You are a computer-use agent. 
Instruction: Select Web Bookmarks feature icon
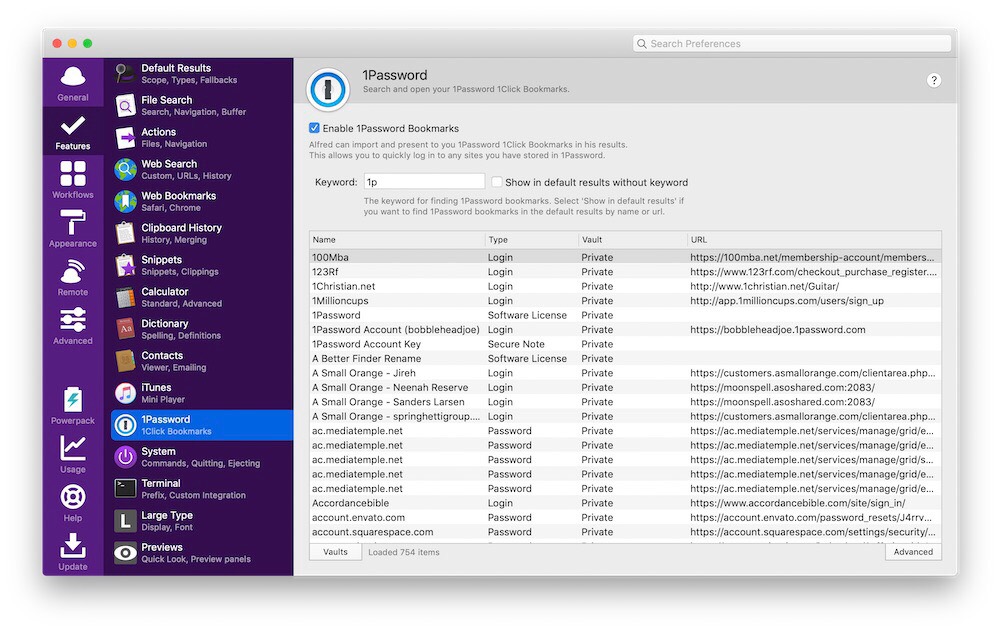126,201
